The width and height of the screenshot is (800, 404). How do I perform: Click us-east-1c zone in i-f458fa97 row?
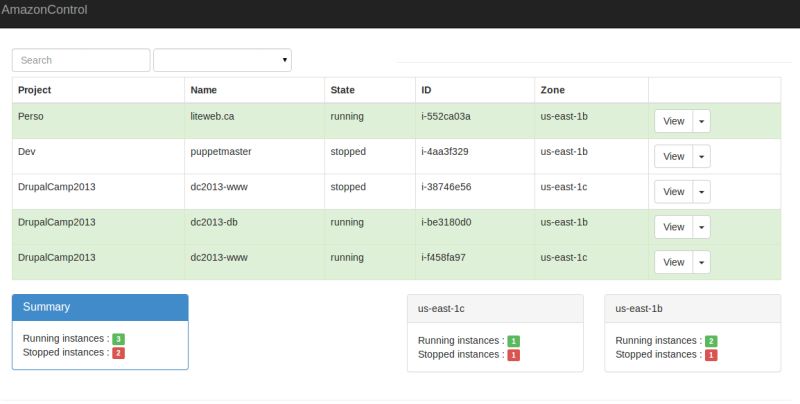(564, 257)
